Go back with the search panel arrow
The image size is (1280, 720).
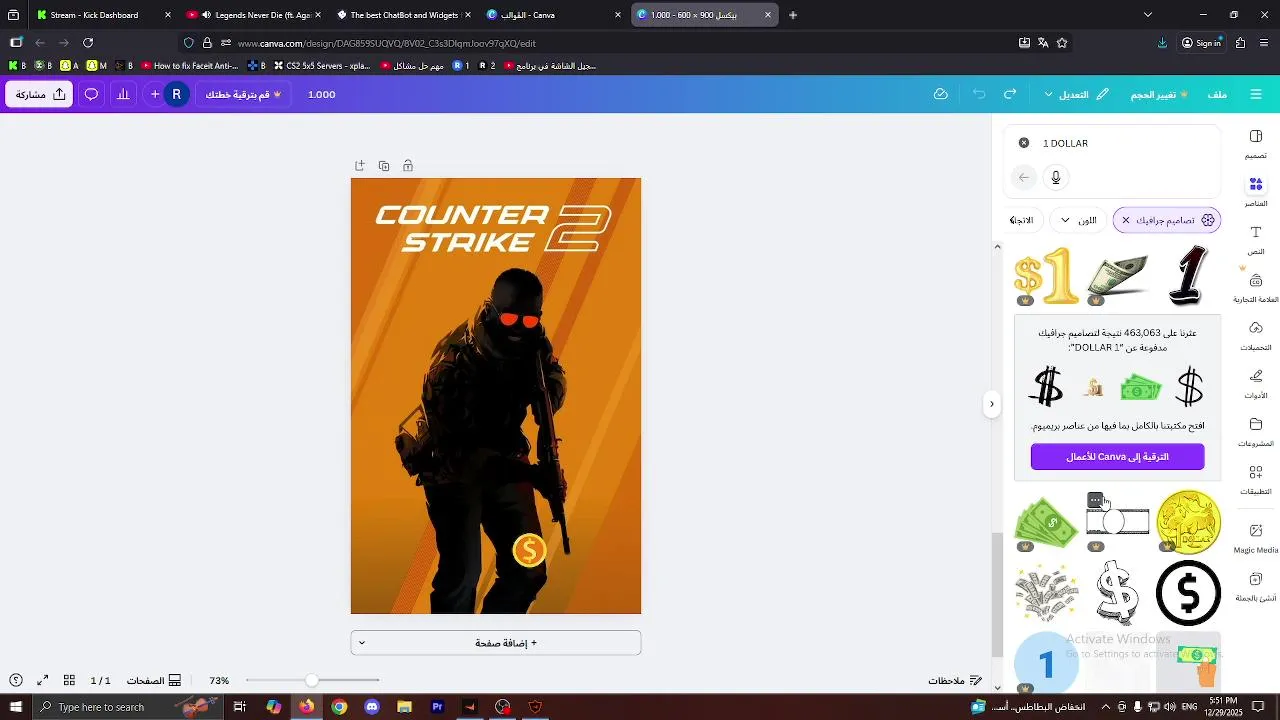1024,177
